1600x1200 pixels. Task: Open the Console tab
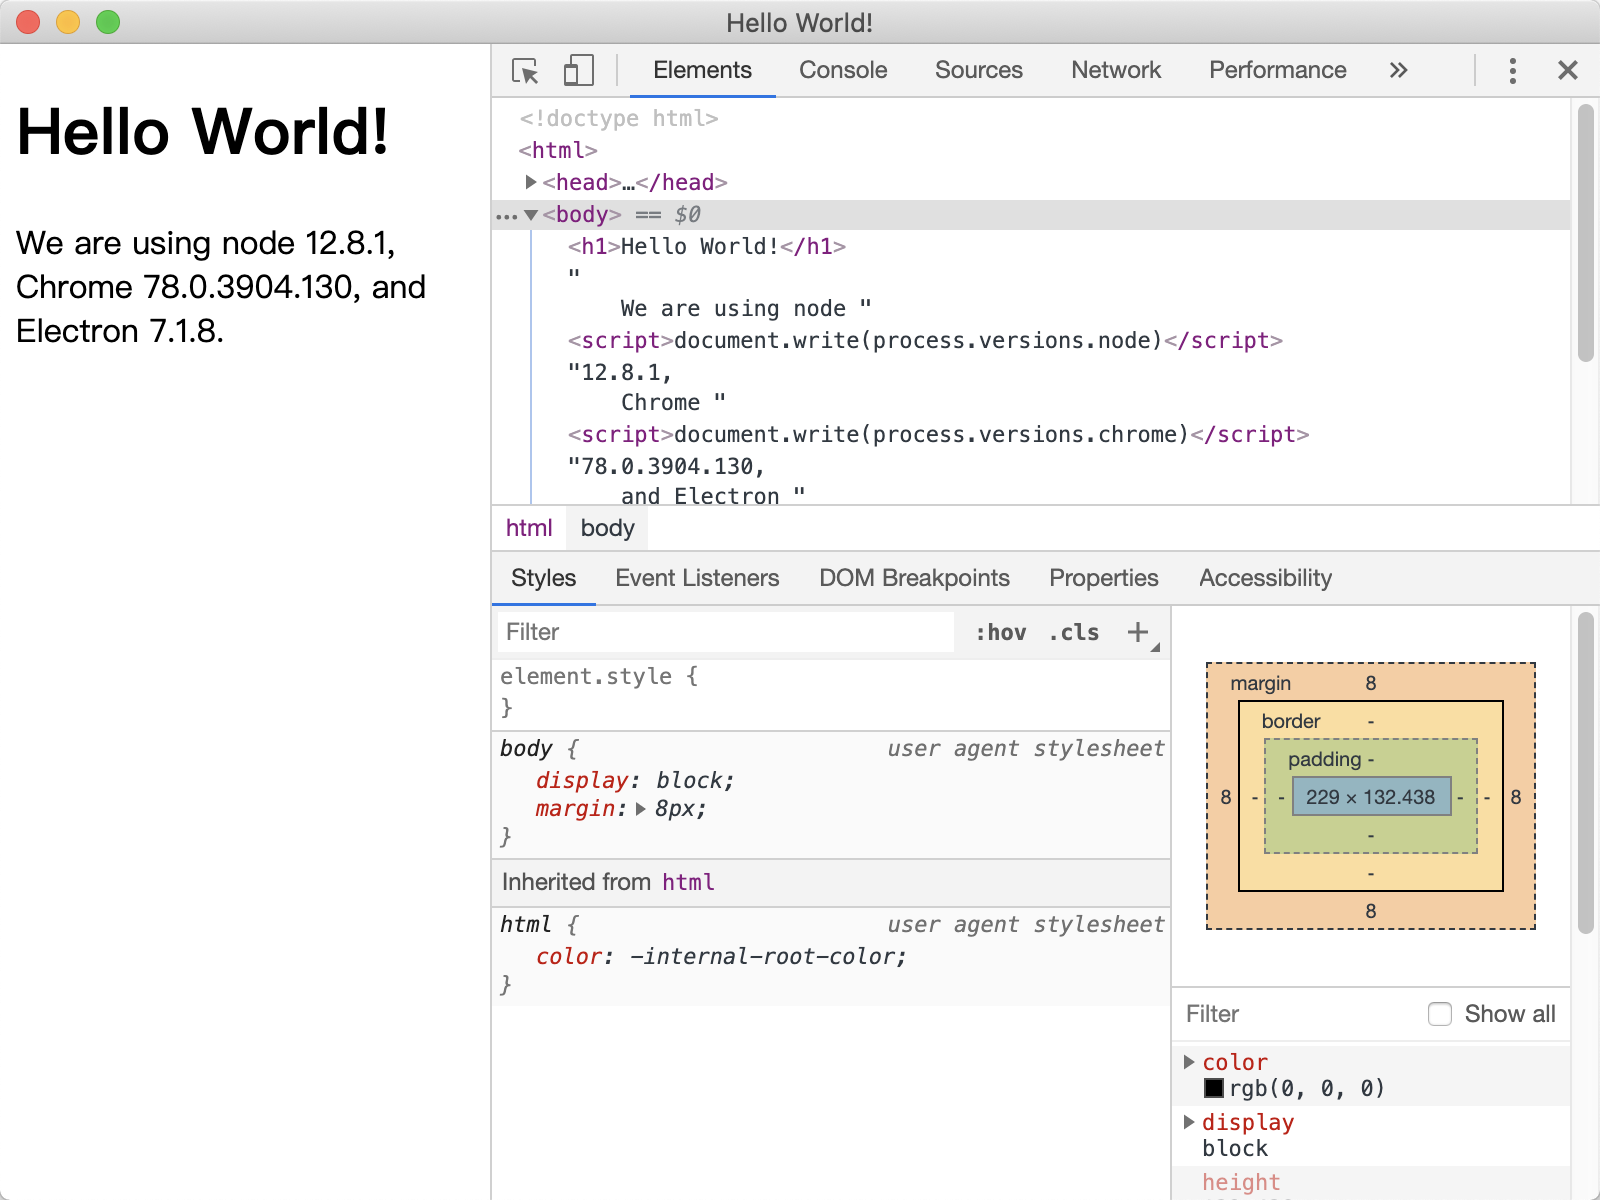pos(843,70)
